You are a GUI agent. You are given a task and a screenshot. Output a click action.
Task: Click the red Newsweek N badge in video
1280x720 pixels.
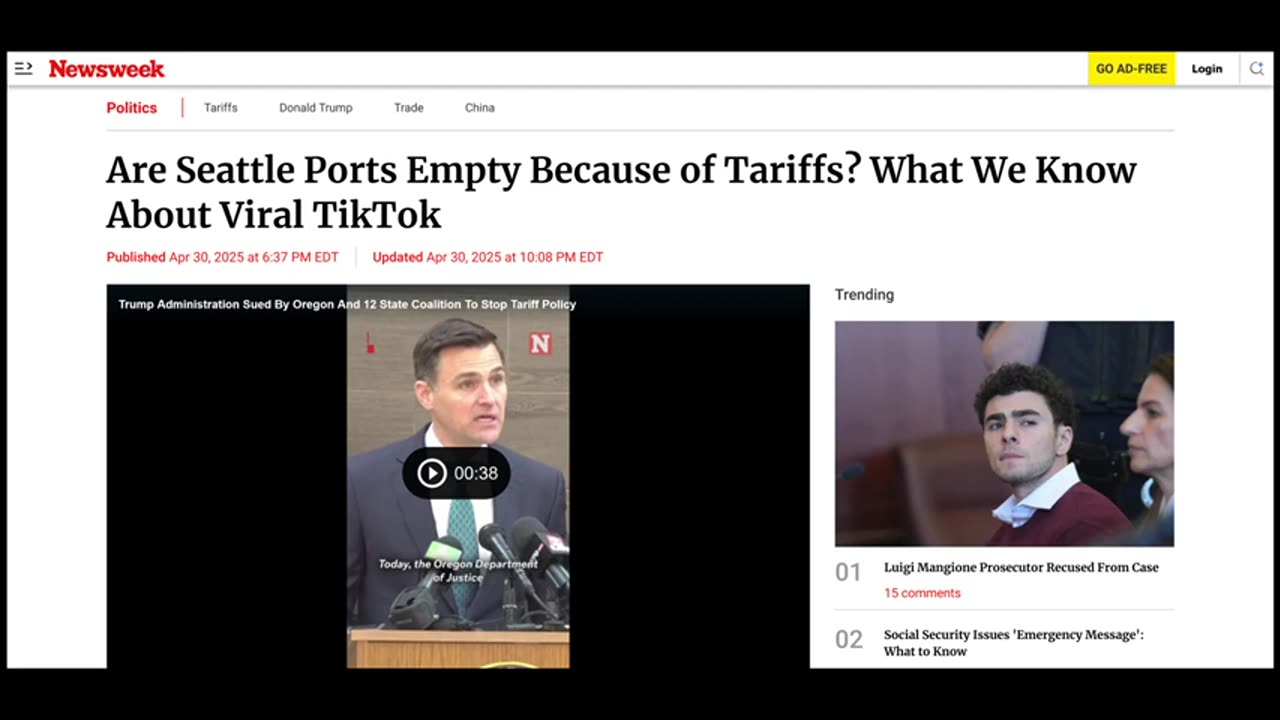(x=540, y=344)
